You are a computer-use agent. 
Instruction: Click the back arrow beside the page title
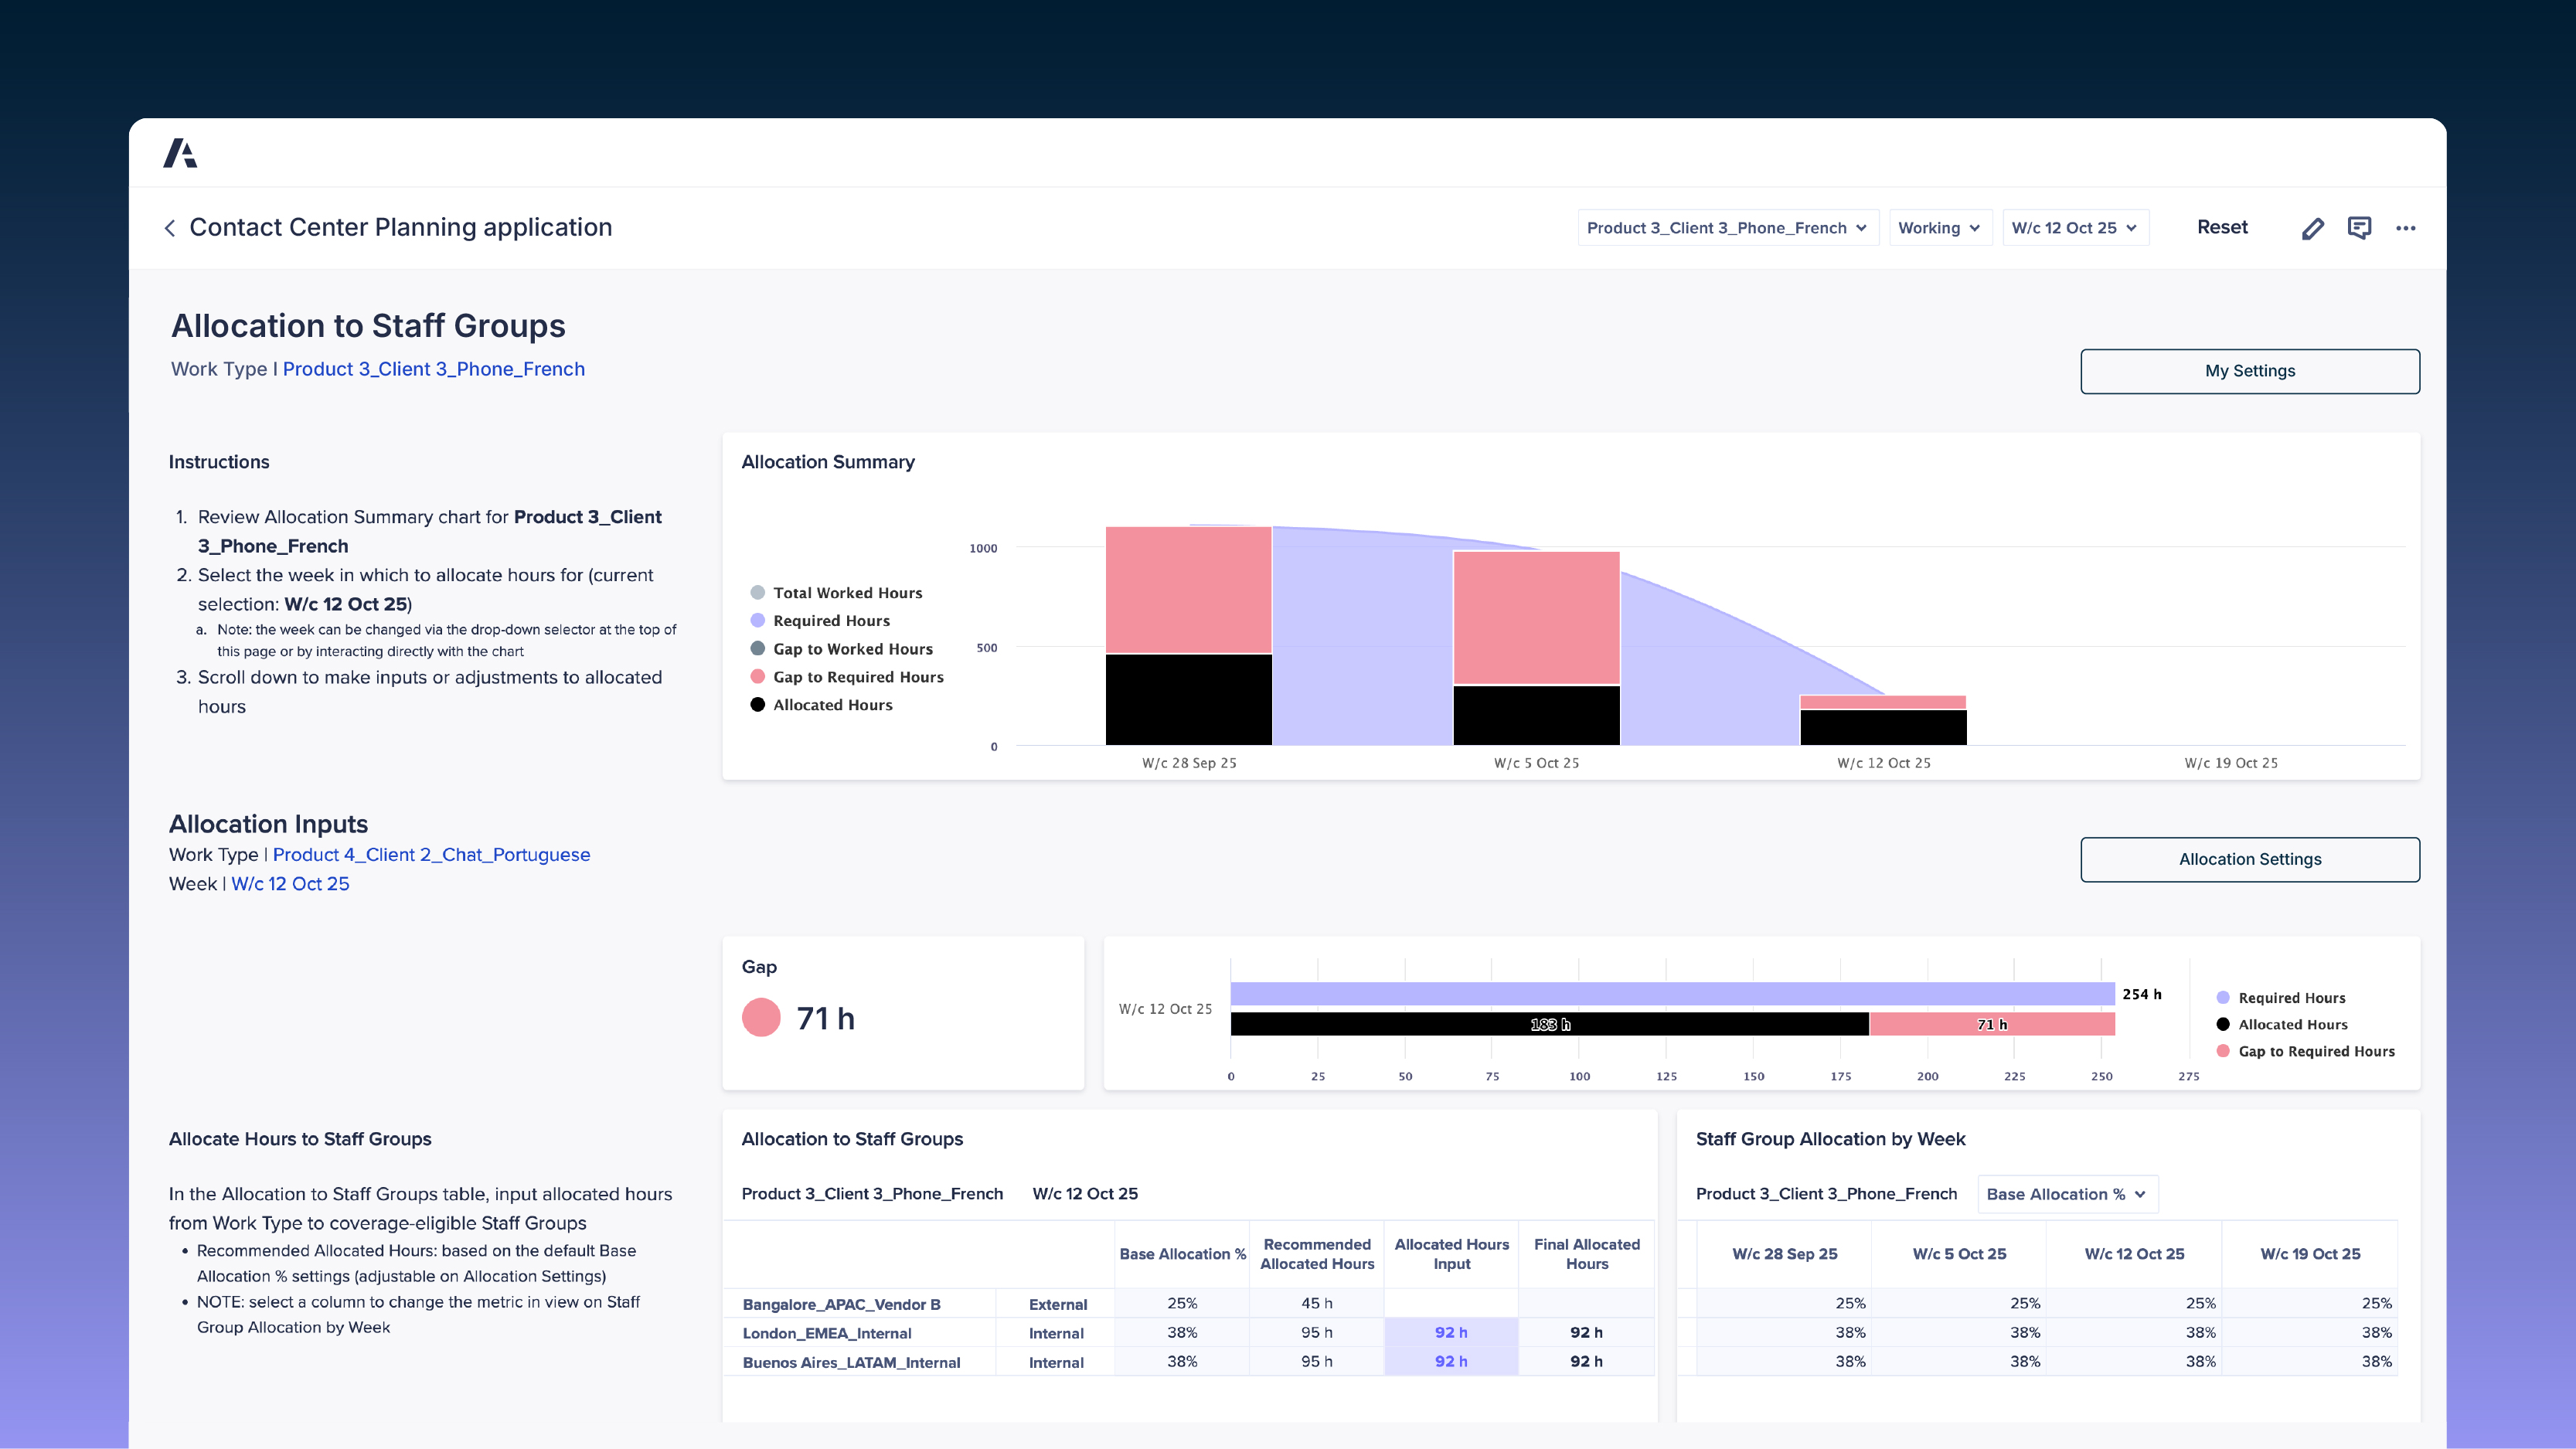coord(170,228)
